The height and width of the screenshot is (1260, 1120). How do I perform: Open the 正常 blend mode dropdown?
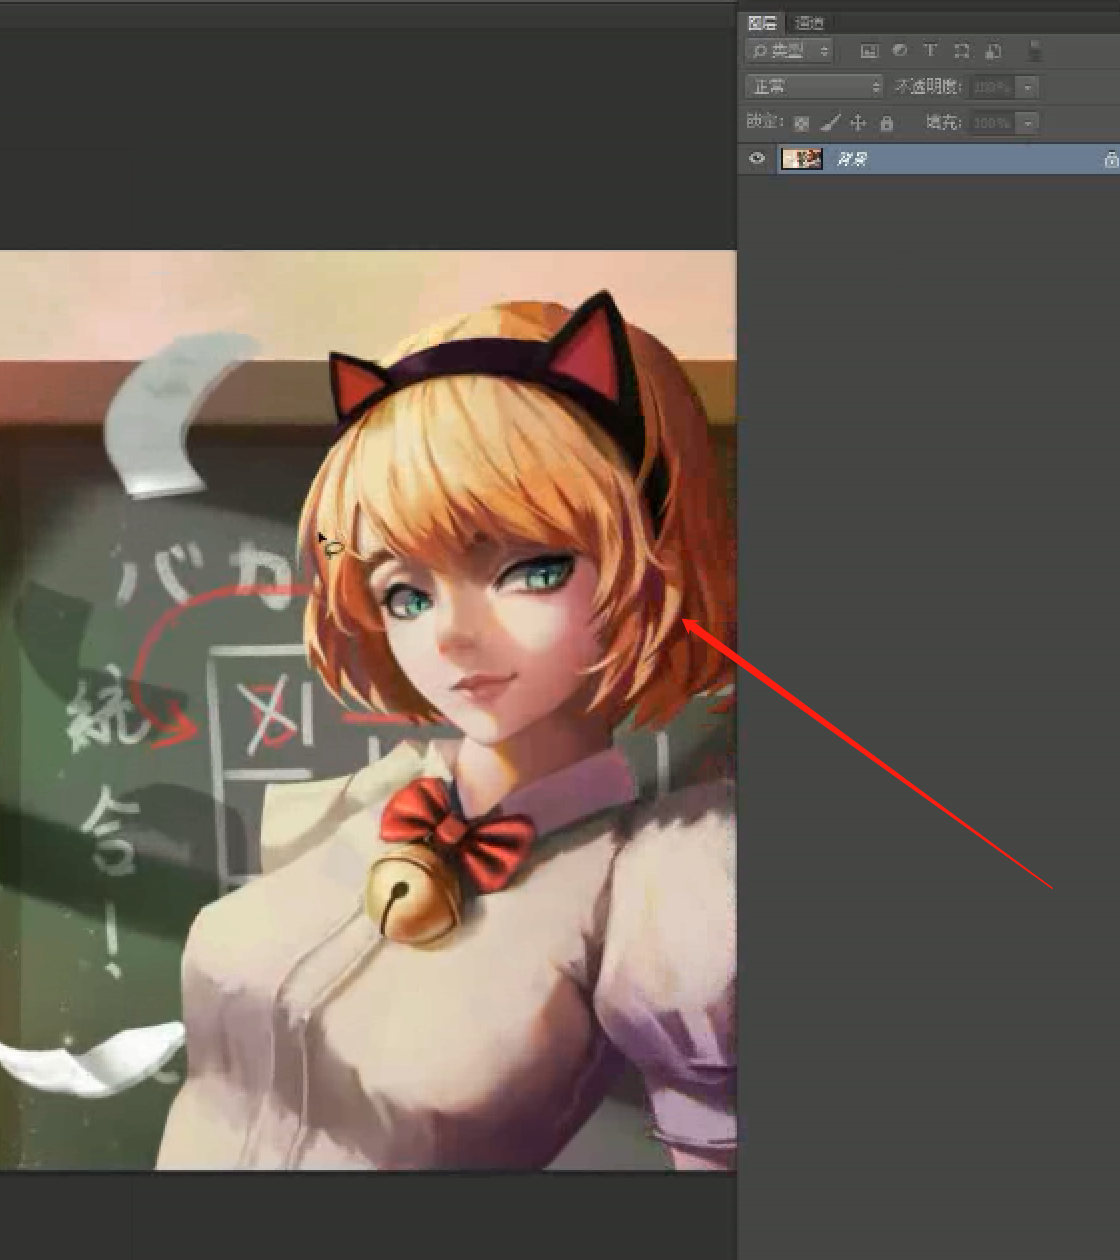point(814,87)
